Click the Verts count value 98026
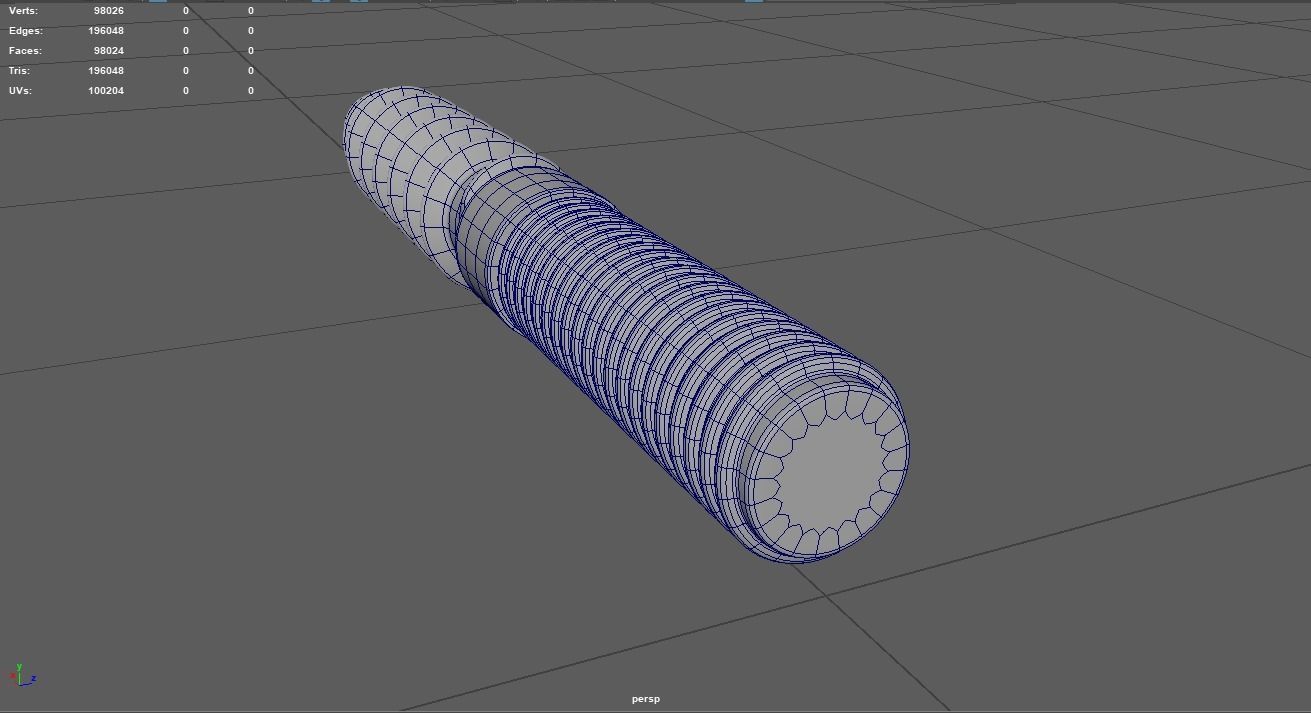The image size is (1311, 713). coord(108,11)
